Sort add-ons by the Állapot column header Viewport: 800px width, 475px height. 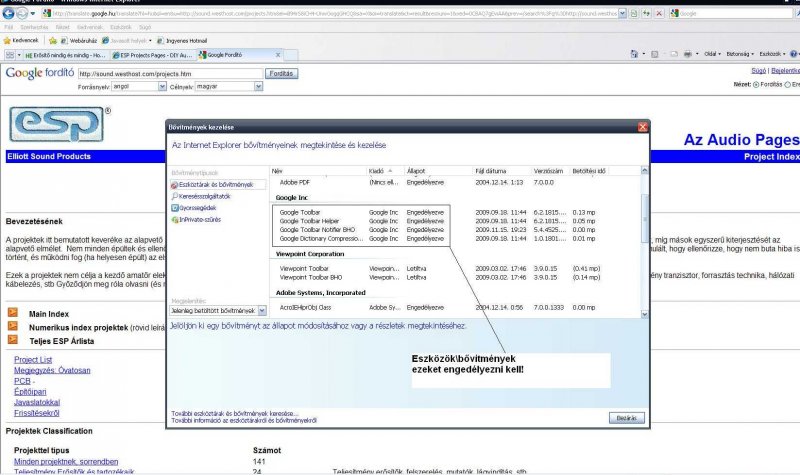(438, 171)
